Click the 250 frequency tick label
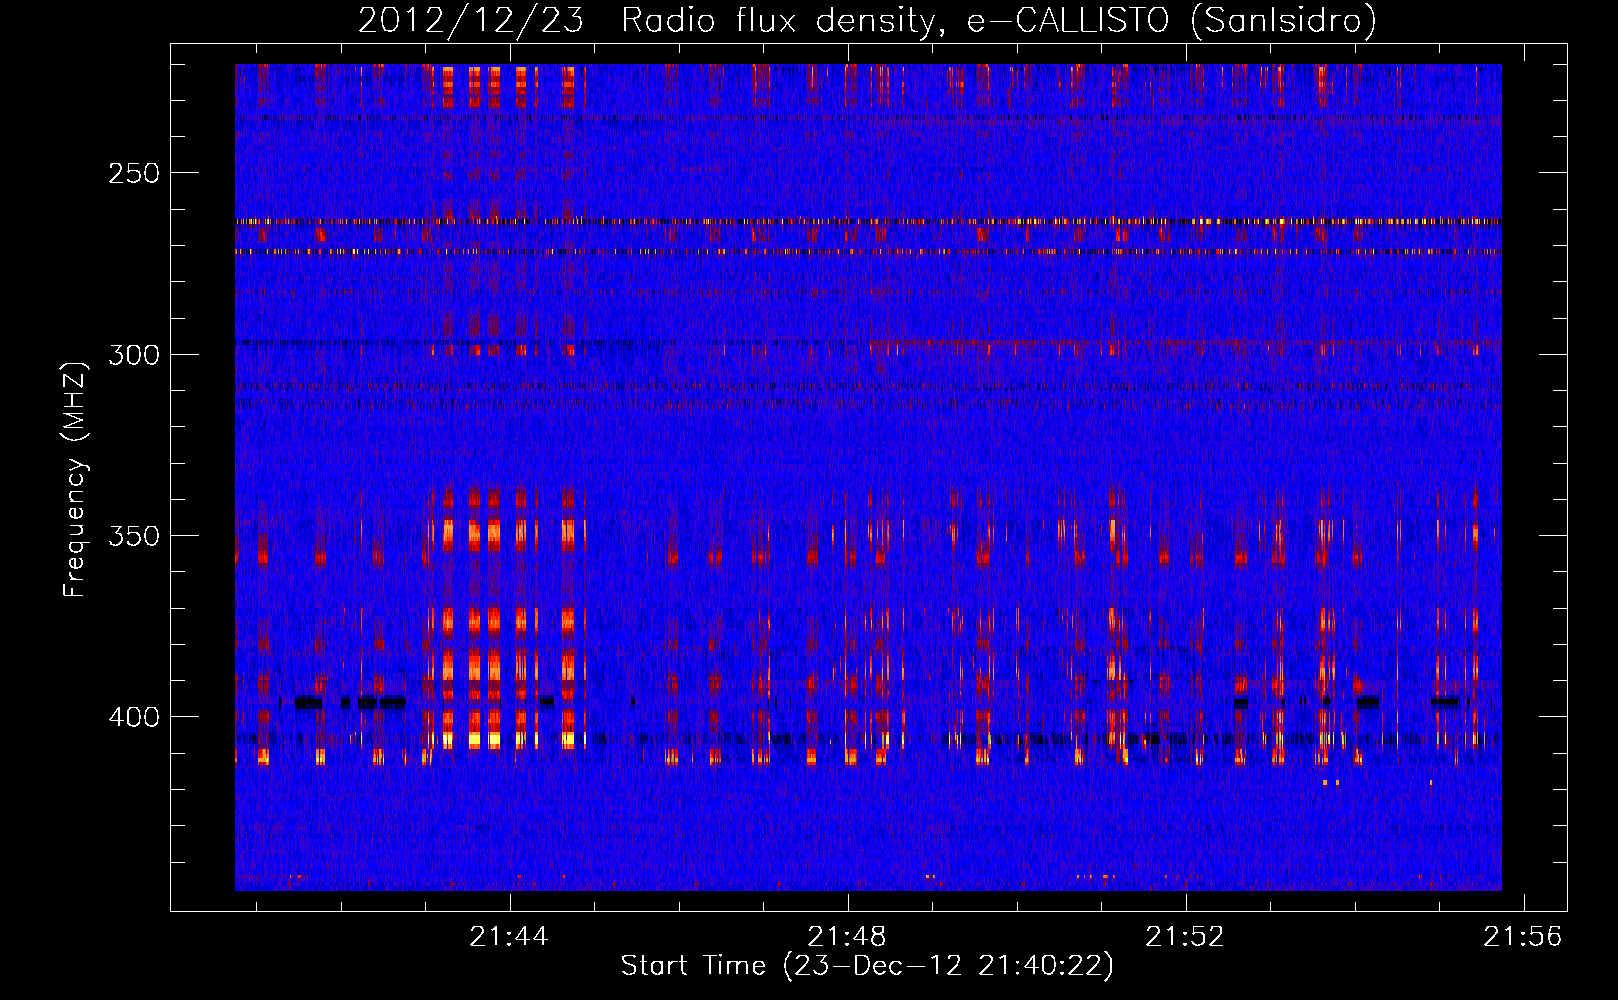 [x=134, y=173]
